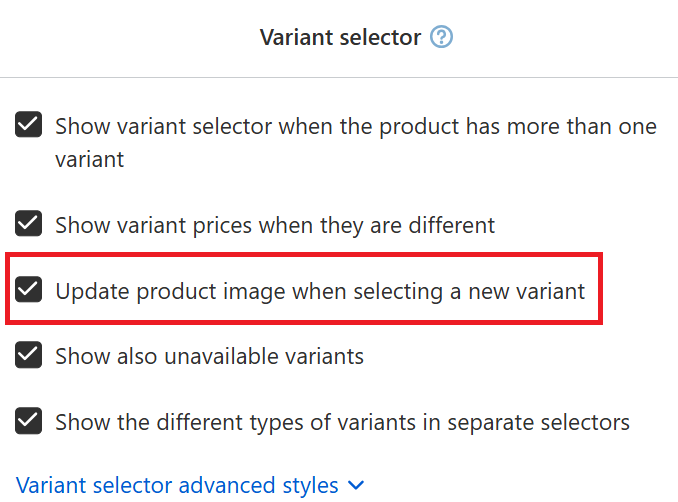Click the chevron beside Variant selector advanced styles
The height and width of the screenshot is (502, 678).
pyautogui.click(x=356, y=486)
